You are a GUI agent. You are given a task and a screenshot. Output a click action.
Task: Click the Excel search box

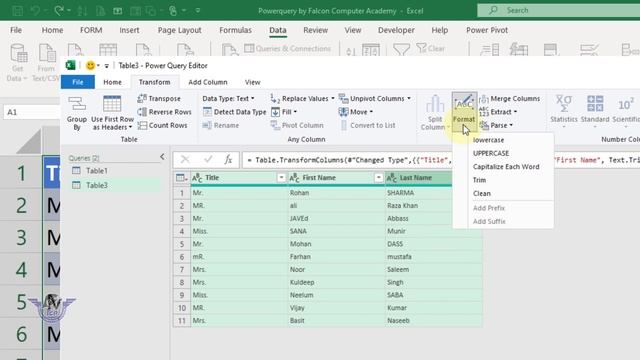558,10
